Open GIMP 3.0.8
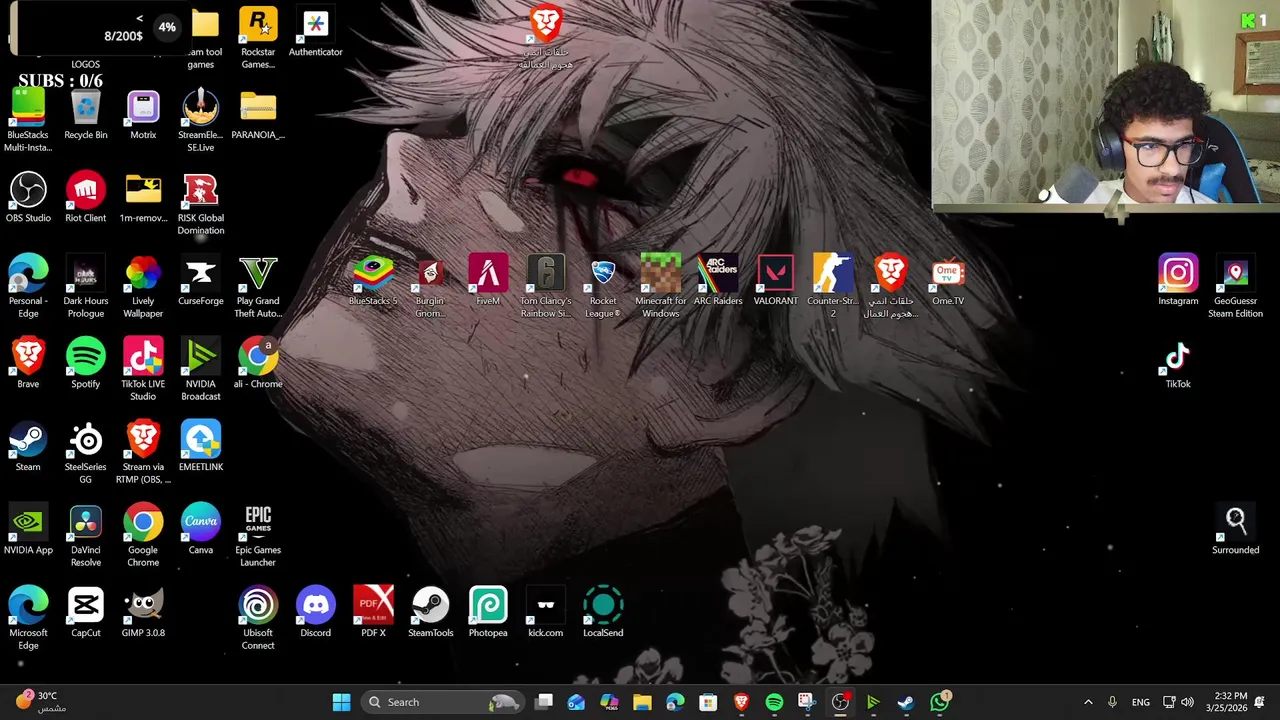Viewport: 1280px width, 720px height. tap(143, 612)
